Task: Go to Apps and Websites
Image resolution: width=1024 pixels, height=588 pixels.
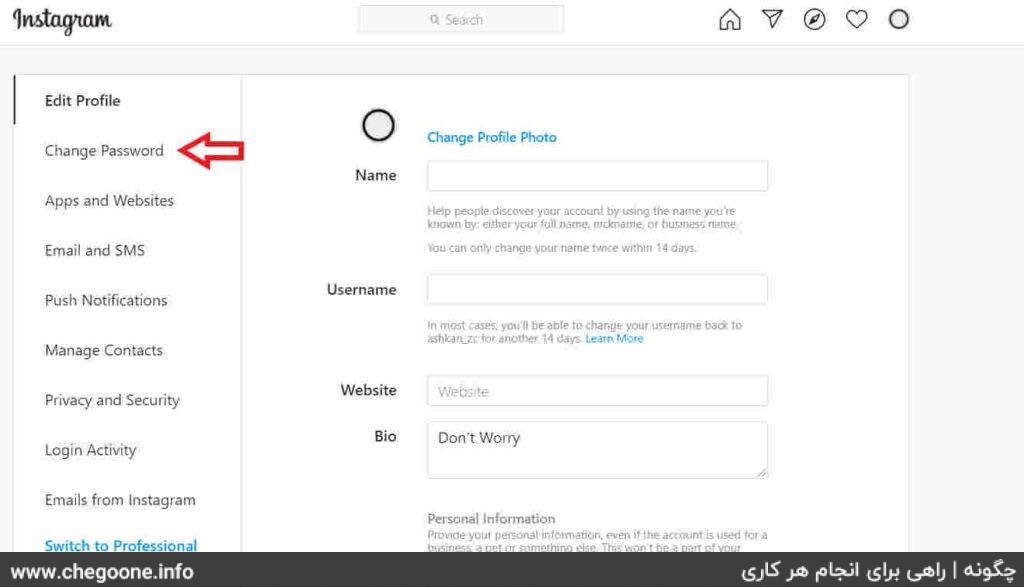Action: pyautogui.click(x=109, y=201)
